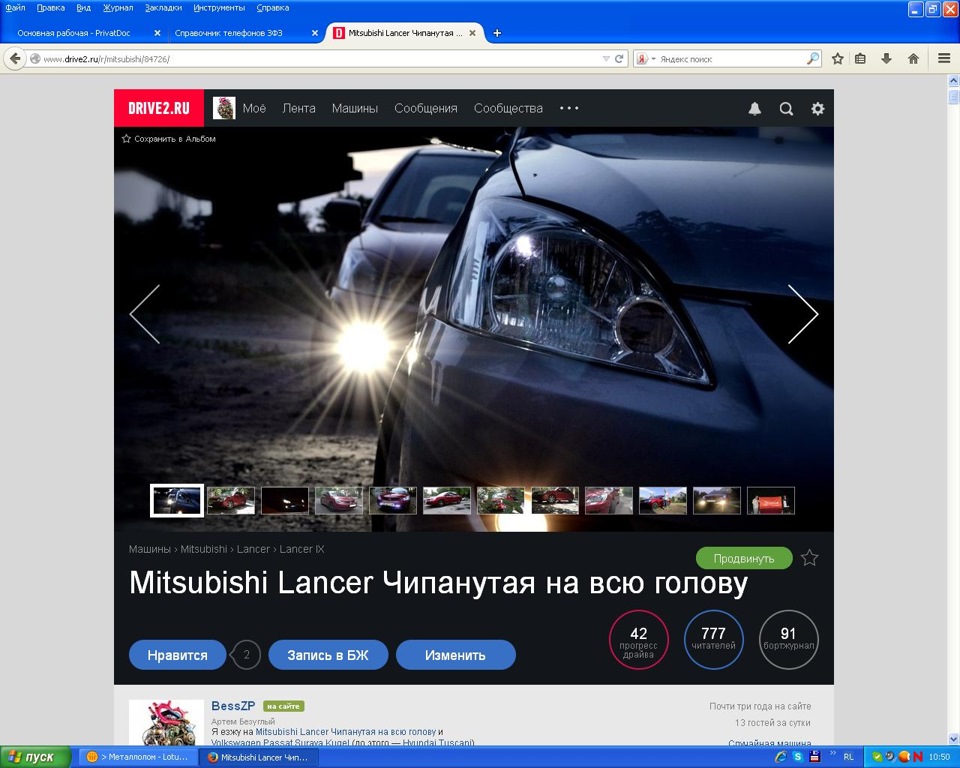Open downloads arrow icon
Image resolution: width=960 pixels, height=768 pixels.
point(886,59)
